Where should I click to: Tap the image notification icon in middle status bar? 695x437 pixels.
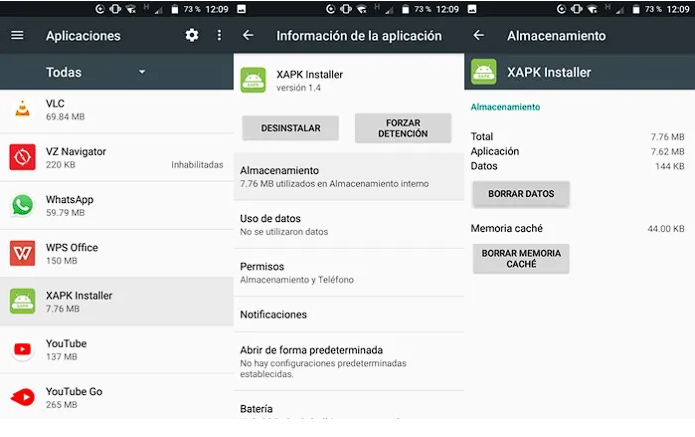[x=242, y=9]
